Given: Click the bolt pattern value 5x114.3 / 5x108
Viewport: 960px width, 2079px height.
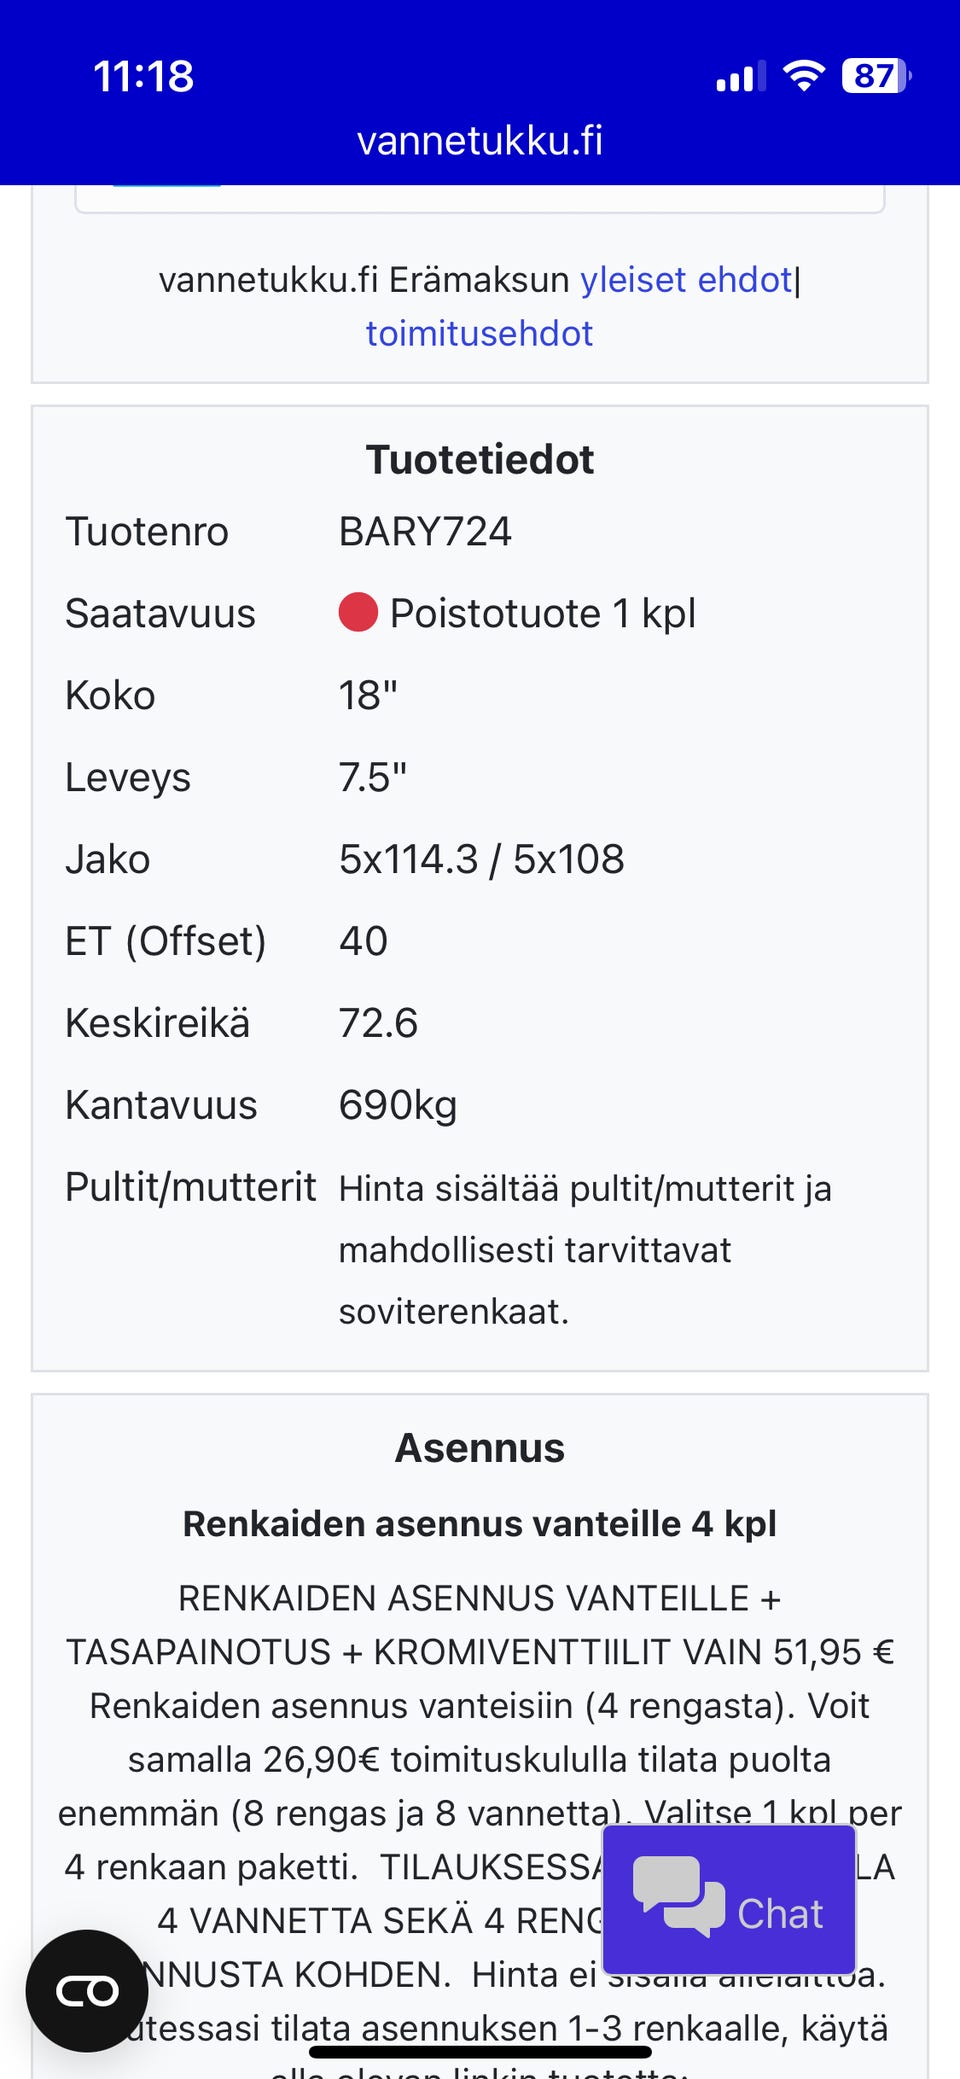Looking at the screenshot, I should [x=481, y=860].
